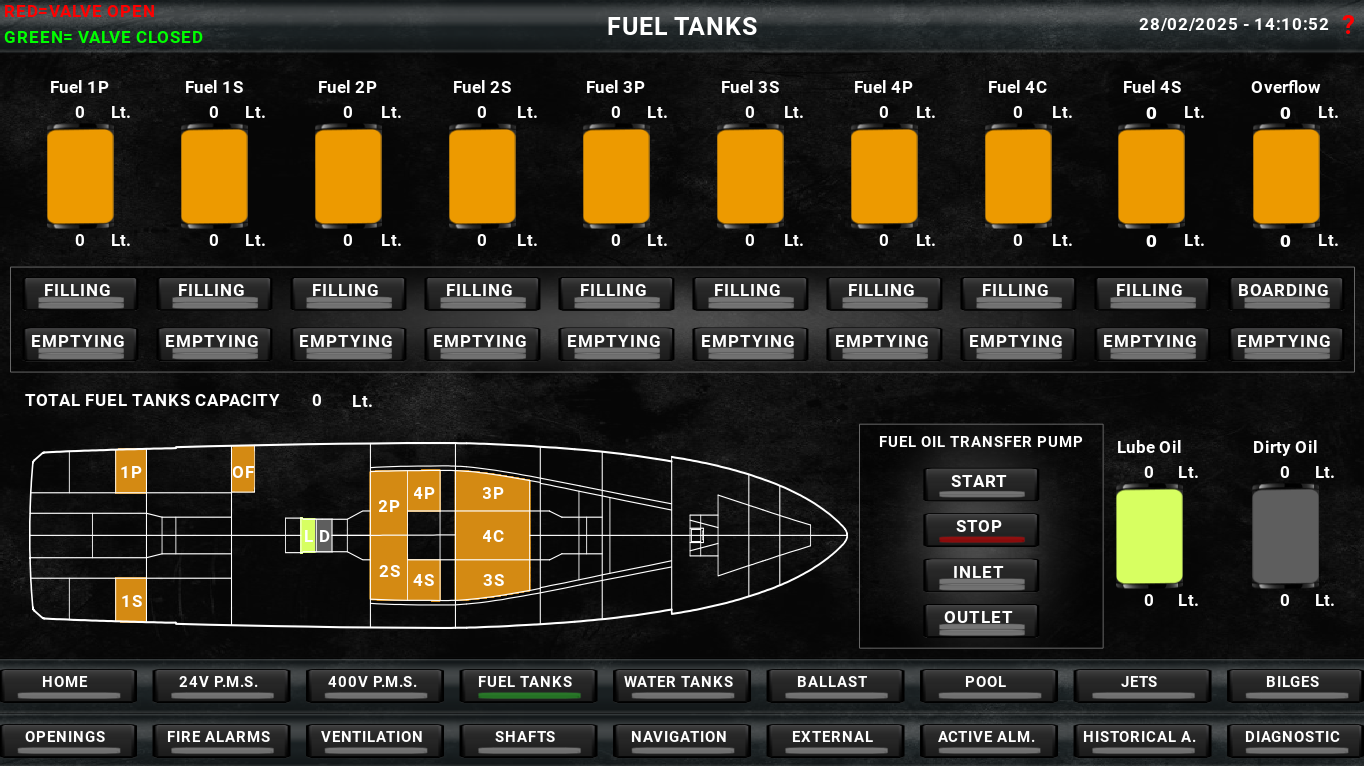Select tank 4C on ship diagram
The height and width of the screenshot is (766, 1364).
[493, 536]
